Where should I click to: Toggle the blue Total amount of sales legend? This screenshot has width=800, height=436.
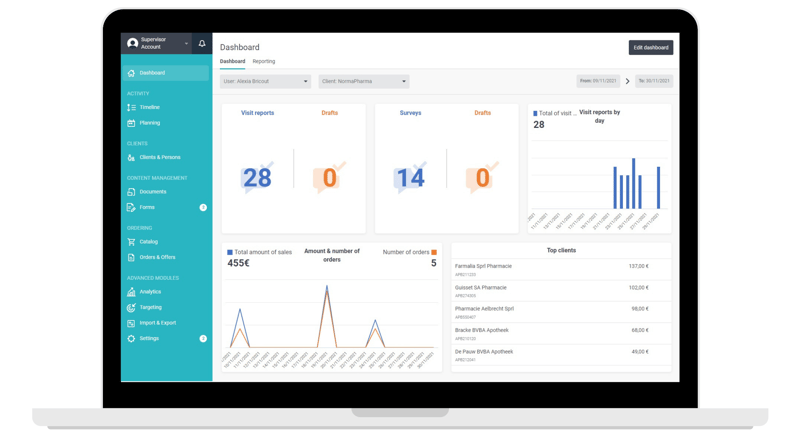(x=230, y=252)
